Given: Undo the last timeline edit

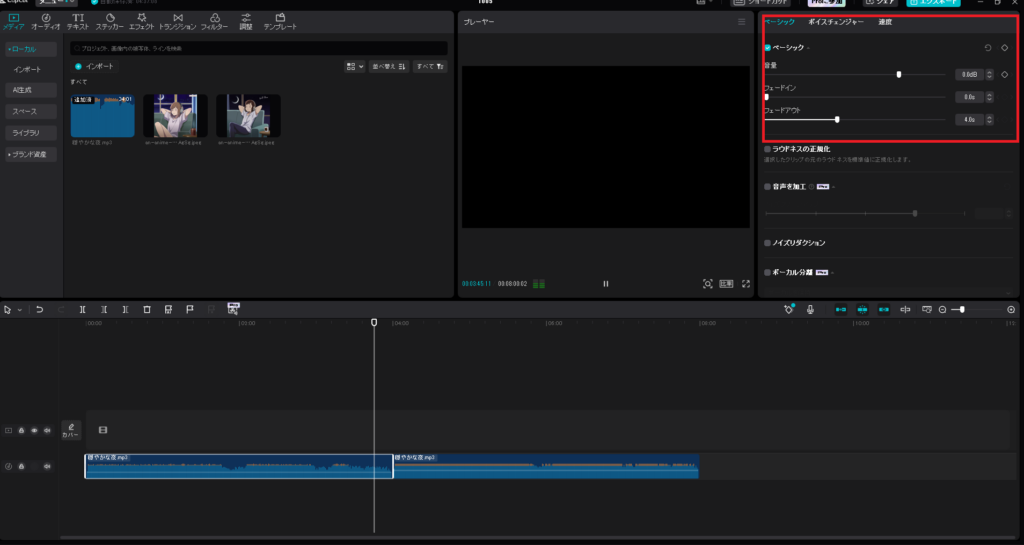Looking at the screenshot, I should [x=39, y=309].
